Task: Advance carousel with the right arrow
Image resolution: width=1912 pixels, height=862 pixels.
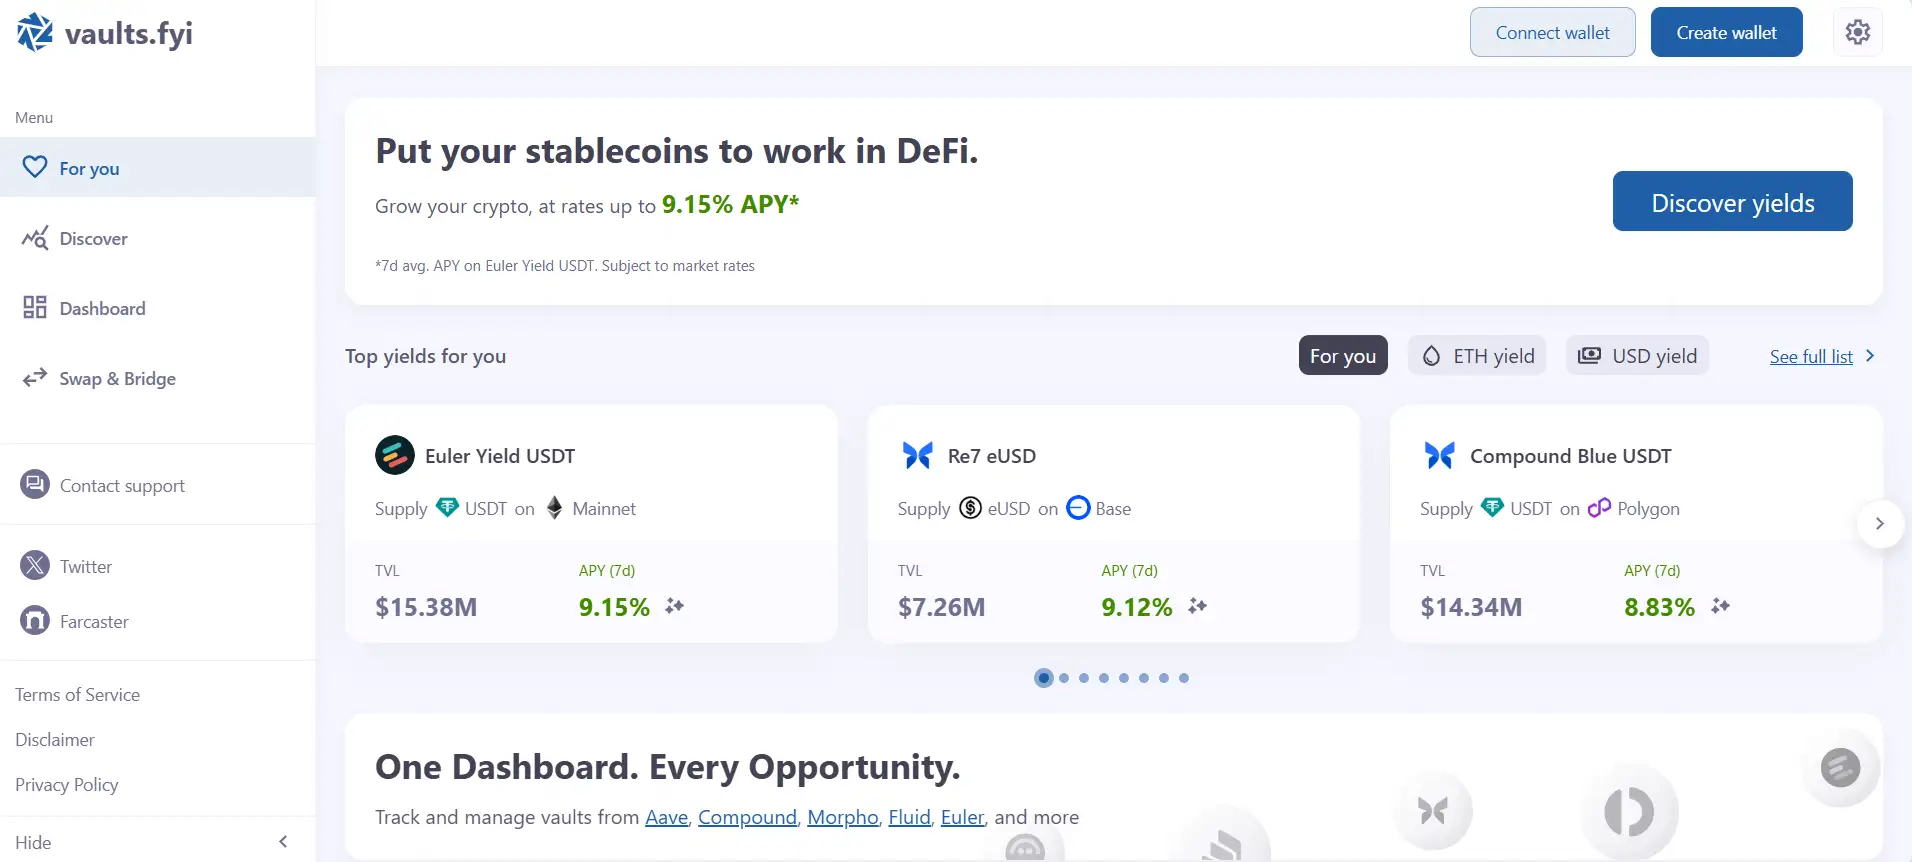Action: pyautogui.click(x=1879, y=523)
